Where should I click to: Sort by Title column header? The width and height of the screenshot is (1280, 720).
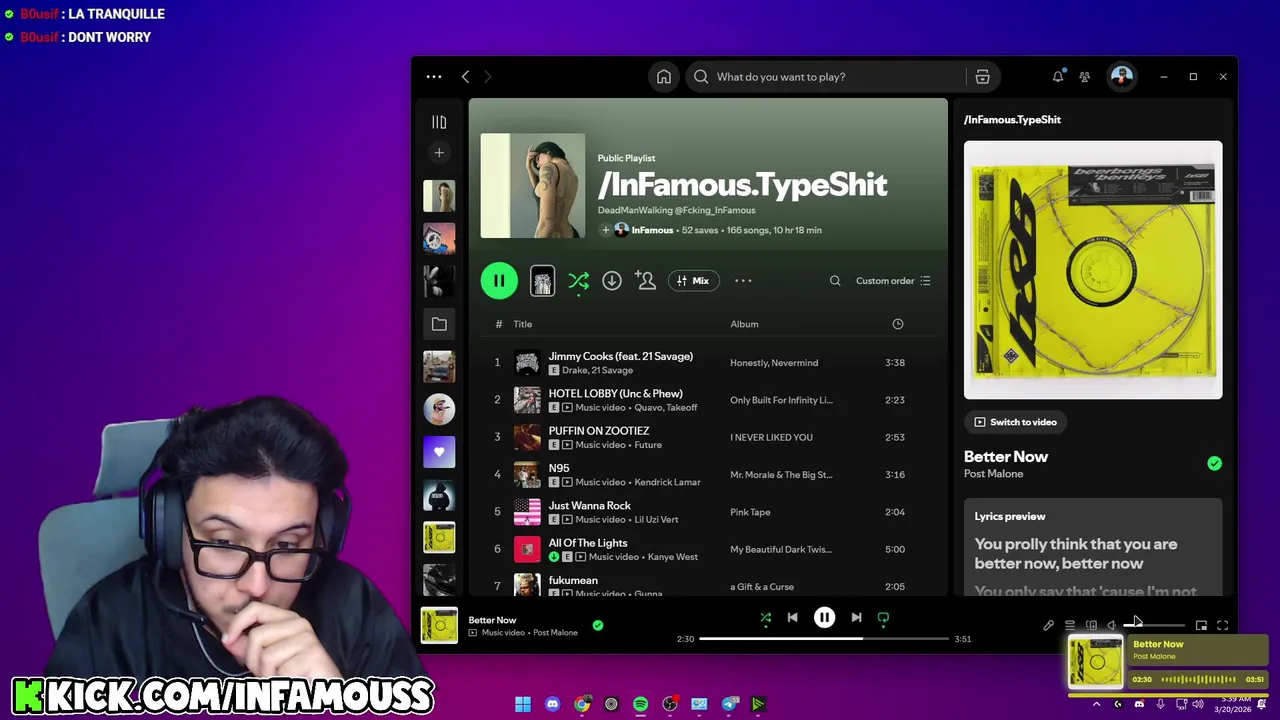pyautogui.click(x=523, y=324)
